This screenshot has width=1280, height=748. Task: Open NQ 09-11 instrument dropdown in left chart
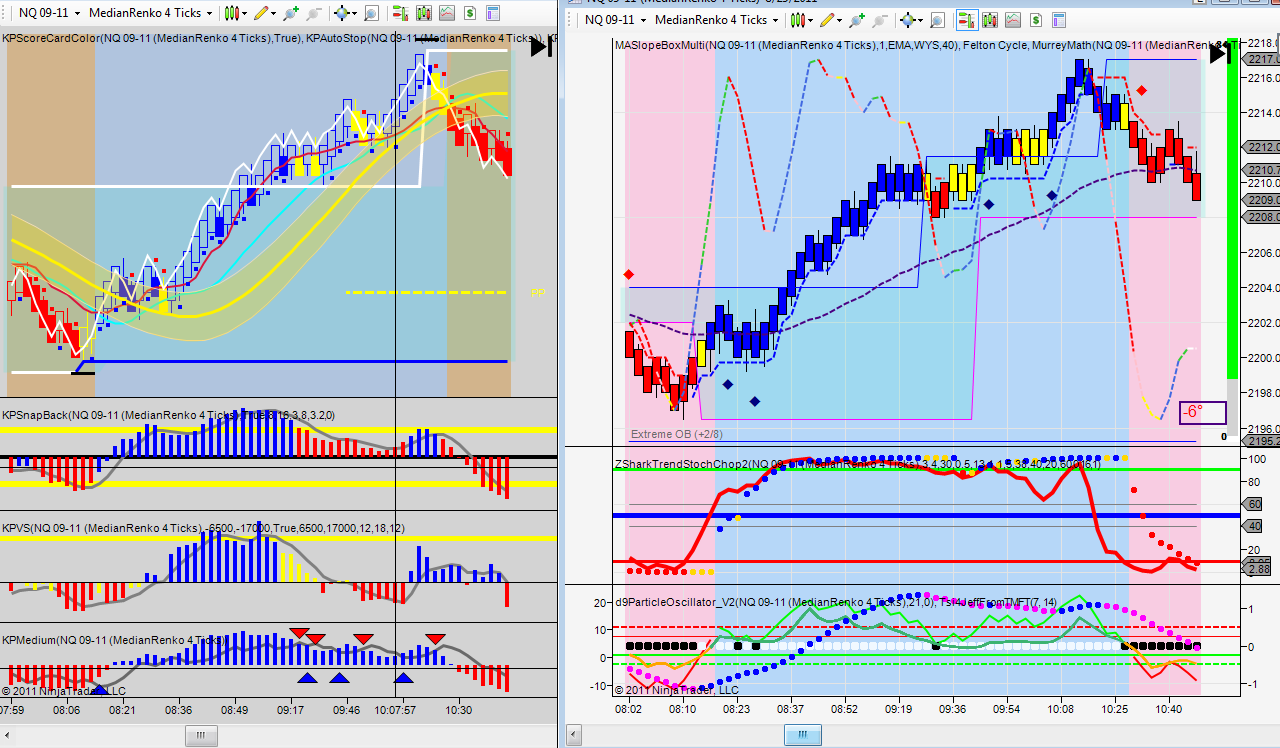pyautogui.click(x=48, y=13)
